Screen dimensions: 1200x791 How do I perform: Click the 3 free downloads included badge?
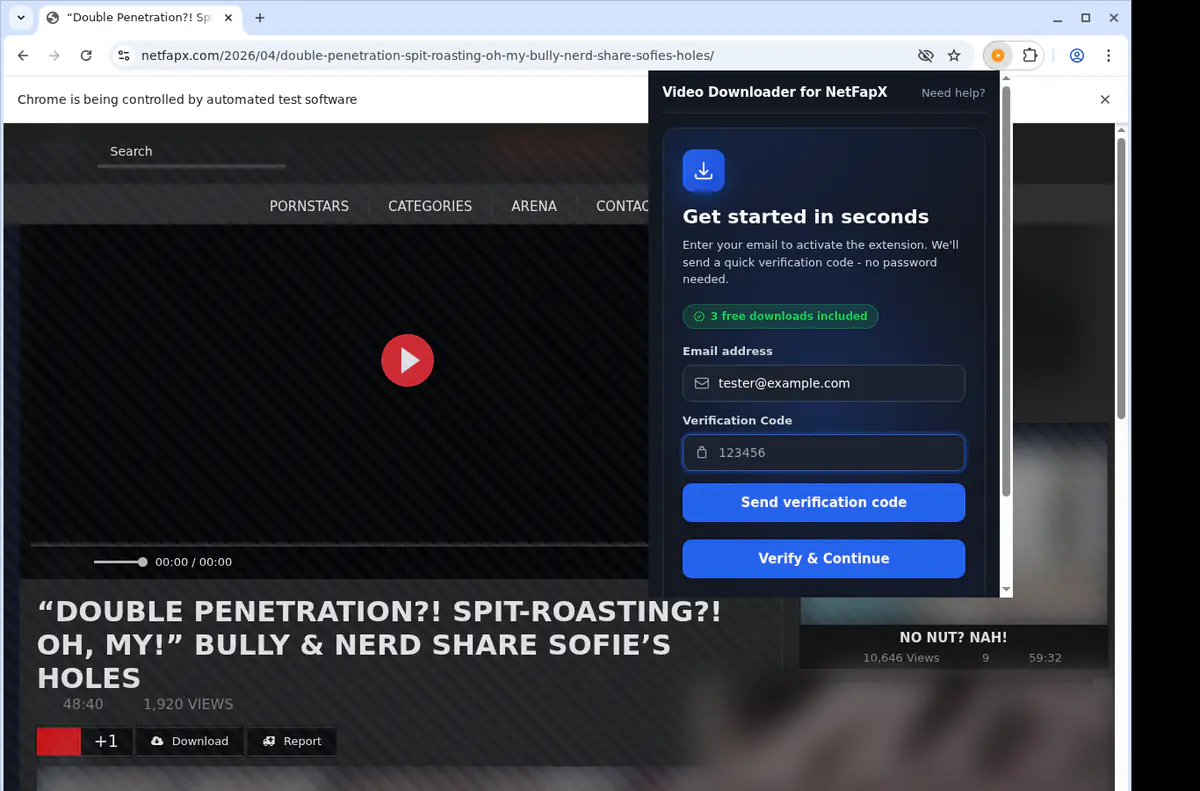780,316
